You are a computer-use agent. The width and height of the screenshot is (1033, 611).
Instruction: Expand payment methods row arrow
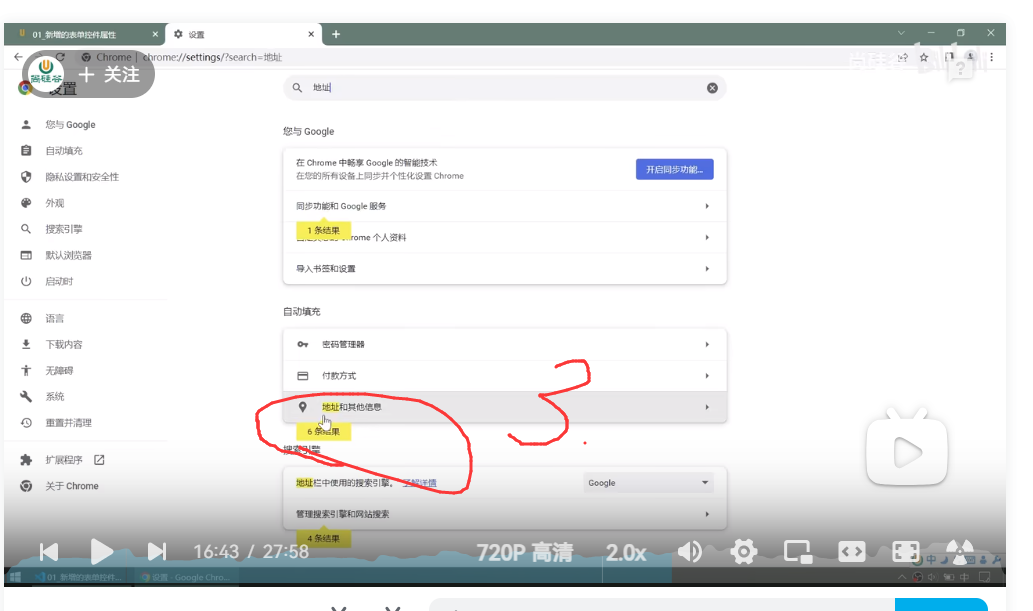click(707, 376)
